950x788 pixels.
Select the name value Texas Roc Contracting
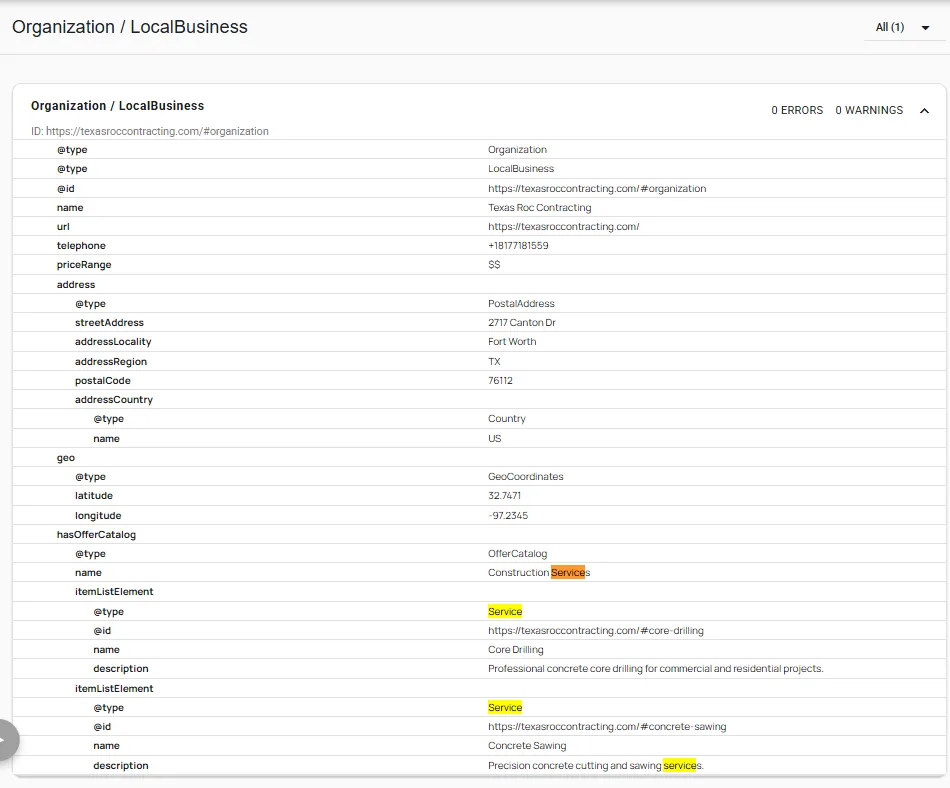(539, 208)
